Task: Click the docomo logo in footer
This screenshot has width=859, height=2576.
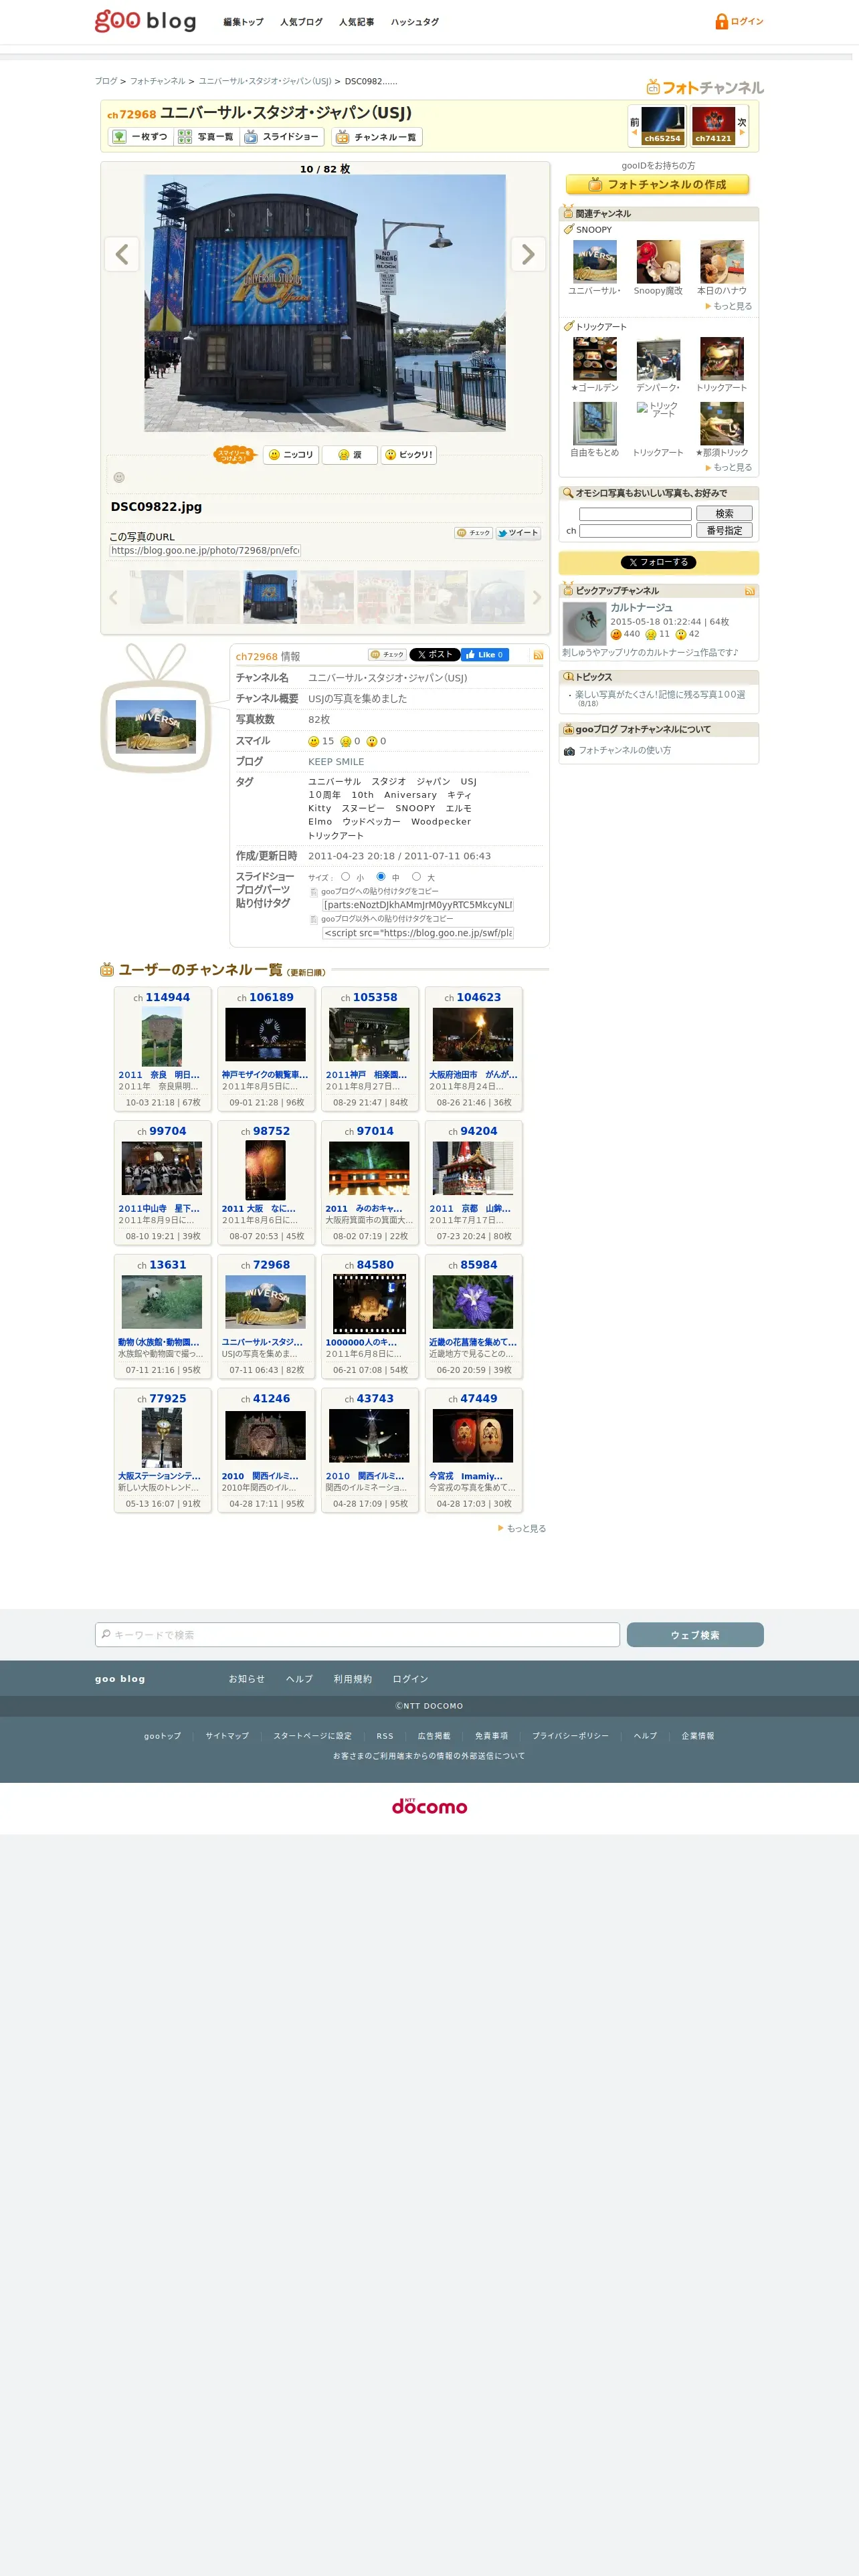Action: point(429,1806)
